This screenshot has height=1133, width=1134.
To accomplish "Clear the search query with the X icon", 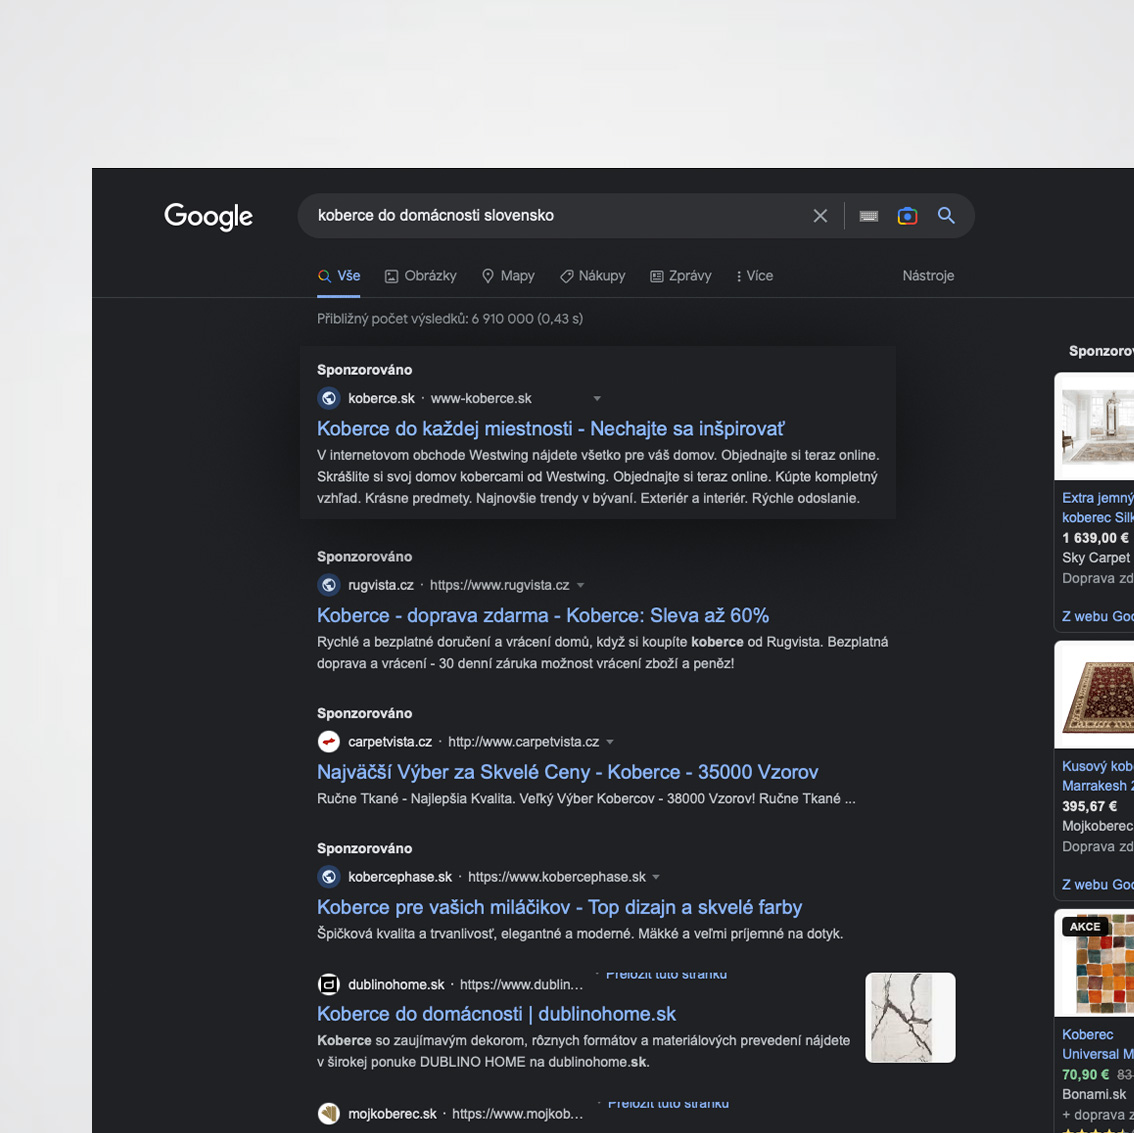I will [820, 215].
